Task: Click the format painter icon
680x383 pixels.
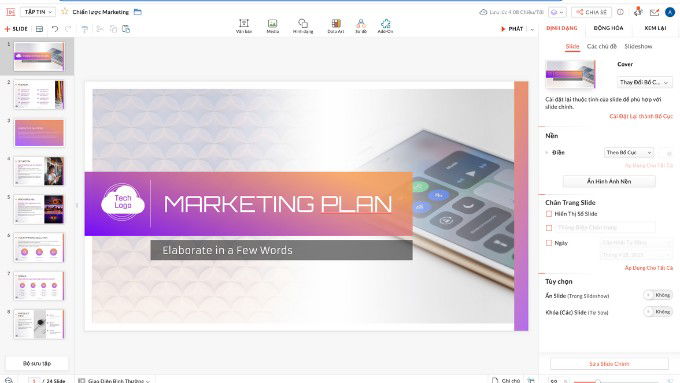Action: point(85,29)
